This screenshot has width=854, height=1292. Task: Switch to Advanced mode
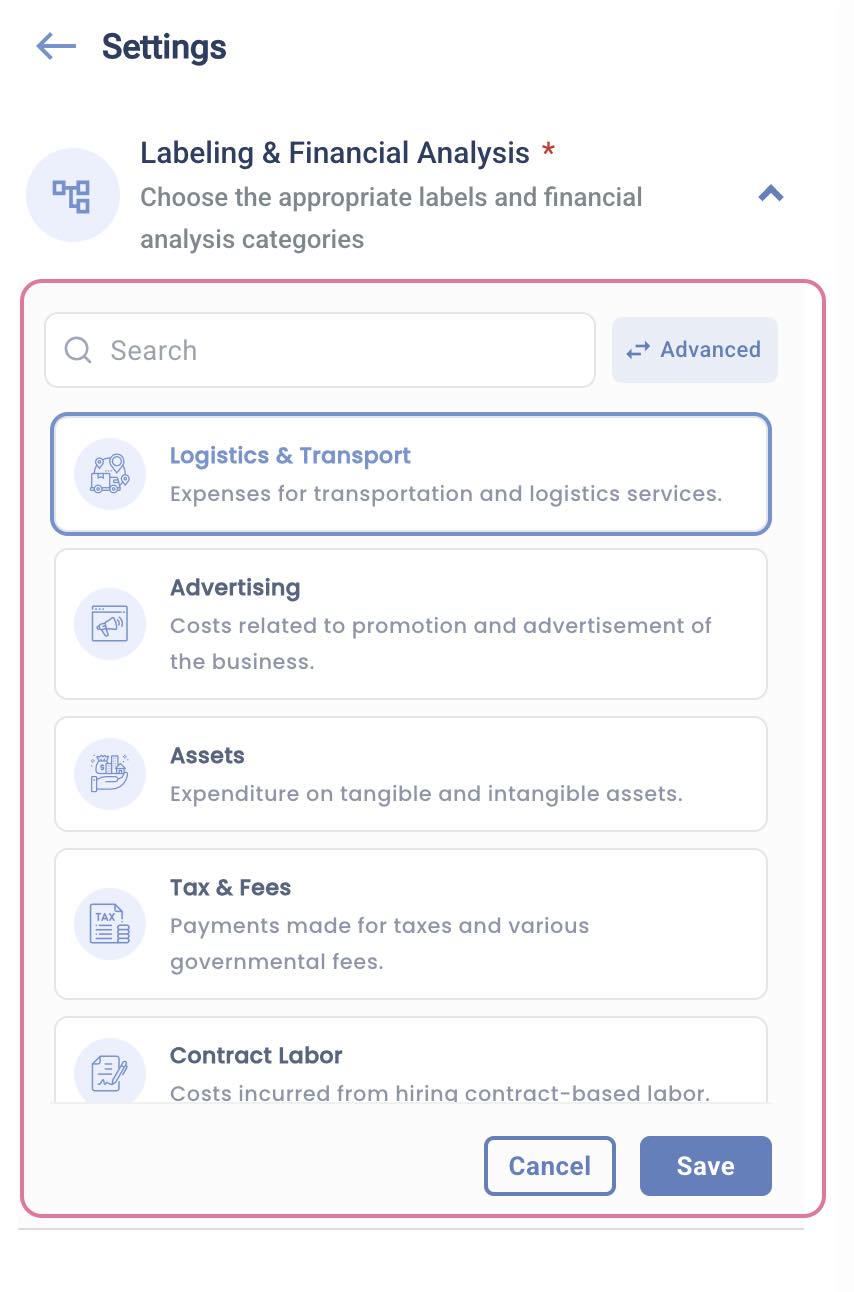pyautogui.click(x=694, y=350)
